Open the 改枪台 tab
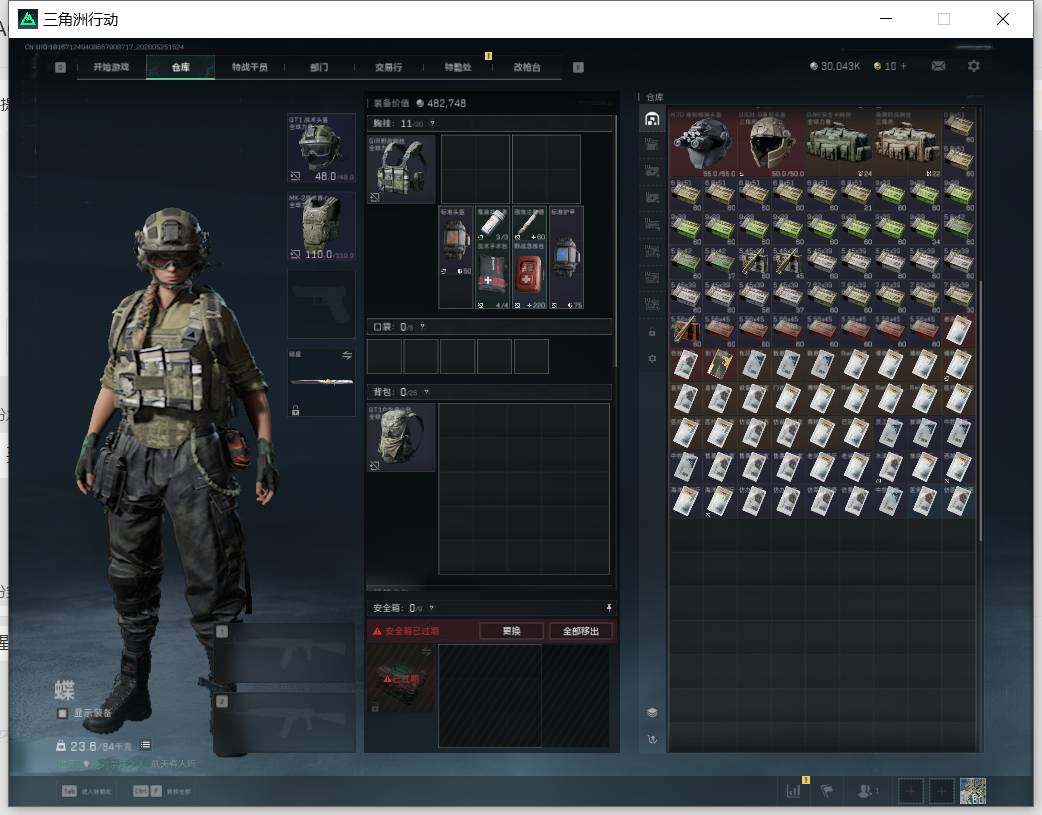 tap(526, 67)
